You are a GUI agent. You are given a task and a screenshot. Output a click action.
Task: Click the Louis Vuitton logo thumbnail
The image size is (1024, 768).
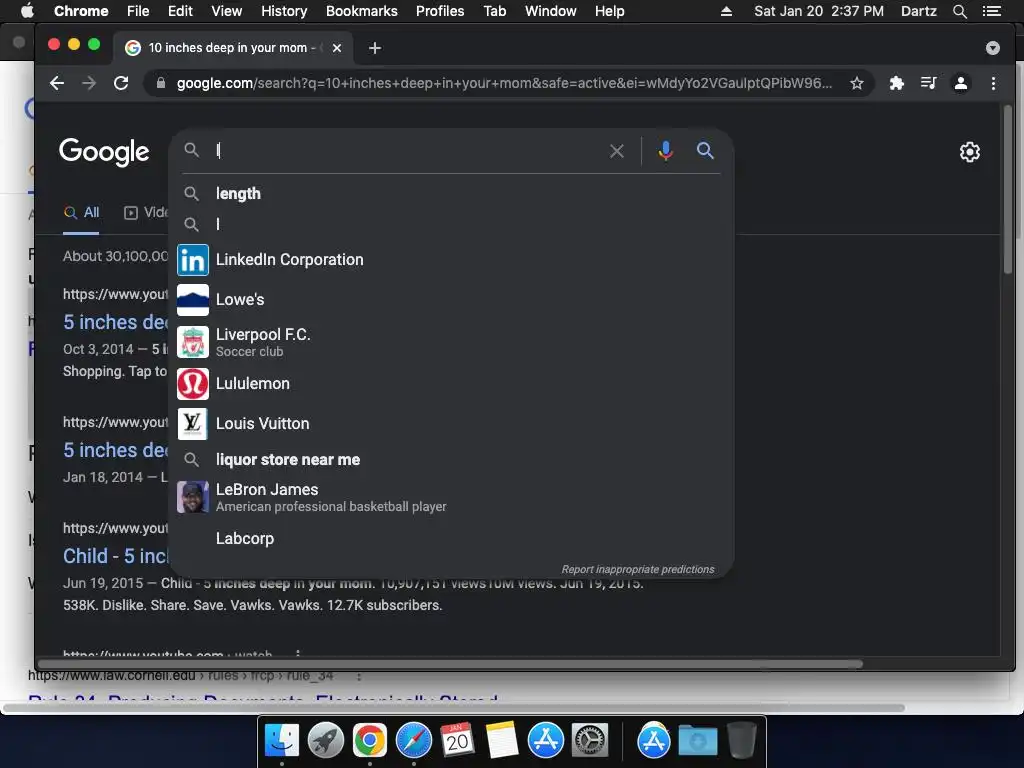pyautogui.click(x=193, y=424)
